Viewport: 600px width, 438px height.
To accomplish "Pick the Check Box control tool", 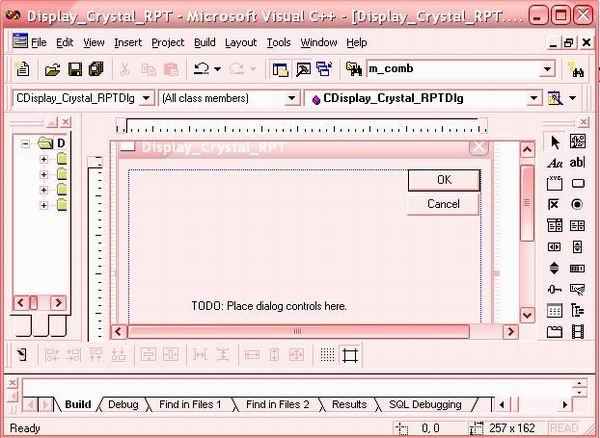I will (x=554, y=204).
